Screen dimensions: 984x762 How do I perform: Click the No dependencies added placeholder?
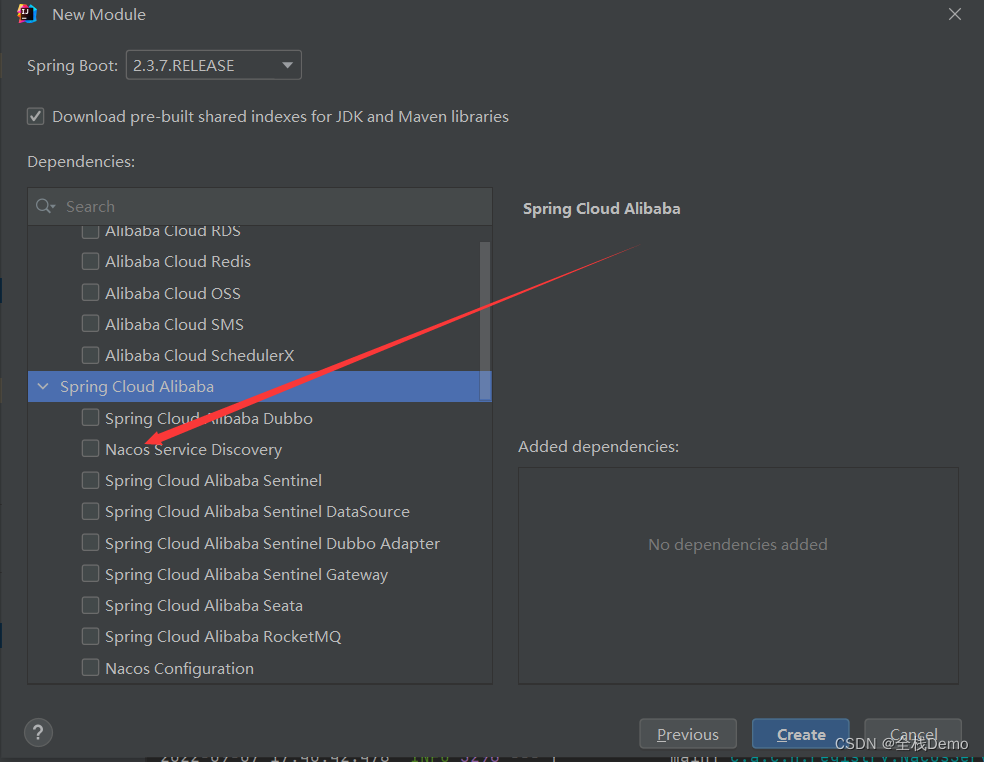click(x=737, y=544)
